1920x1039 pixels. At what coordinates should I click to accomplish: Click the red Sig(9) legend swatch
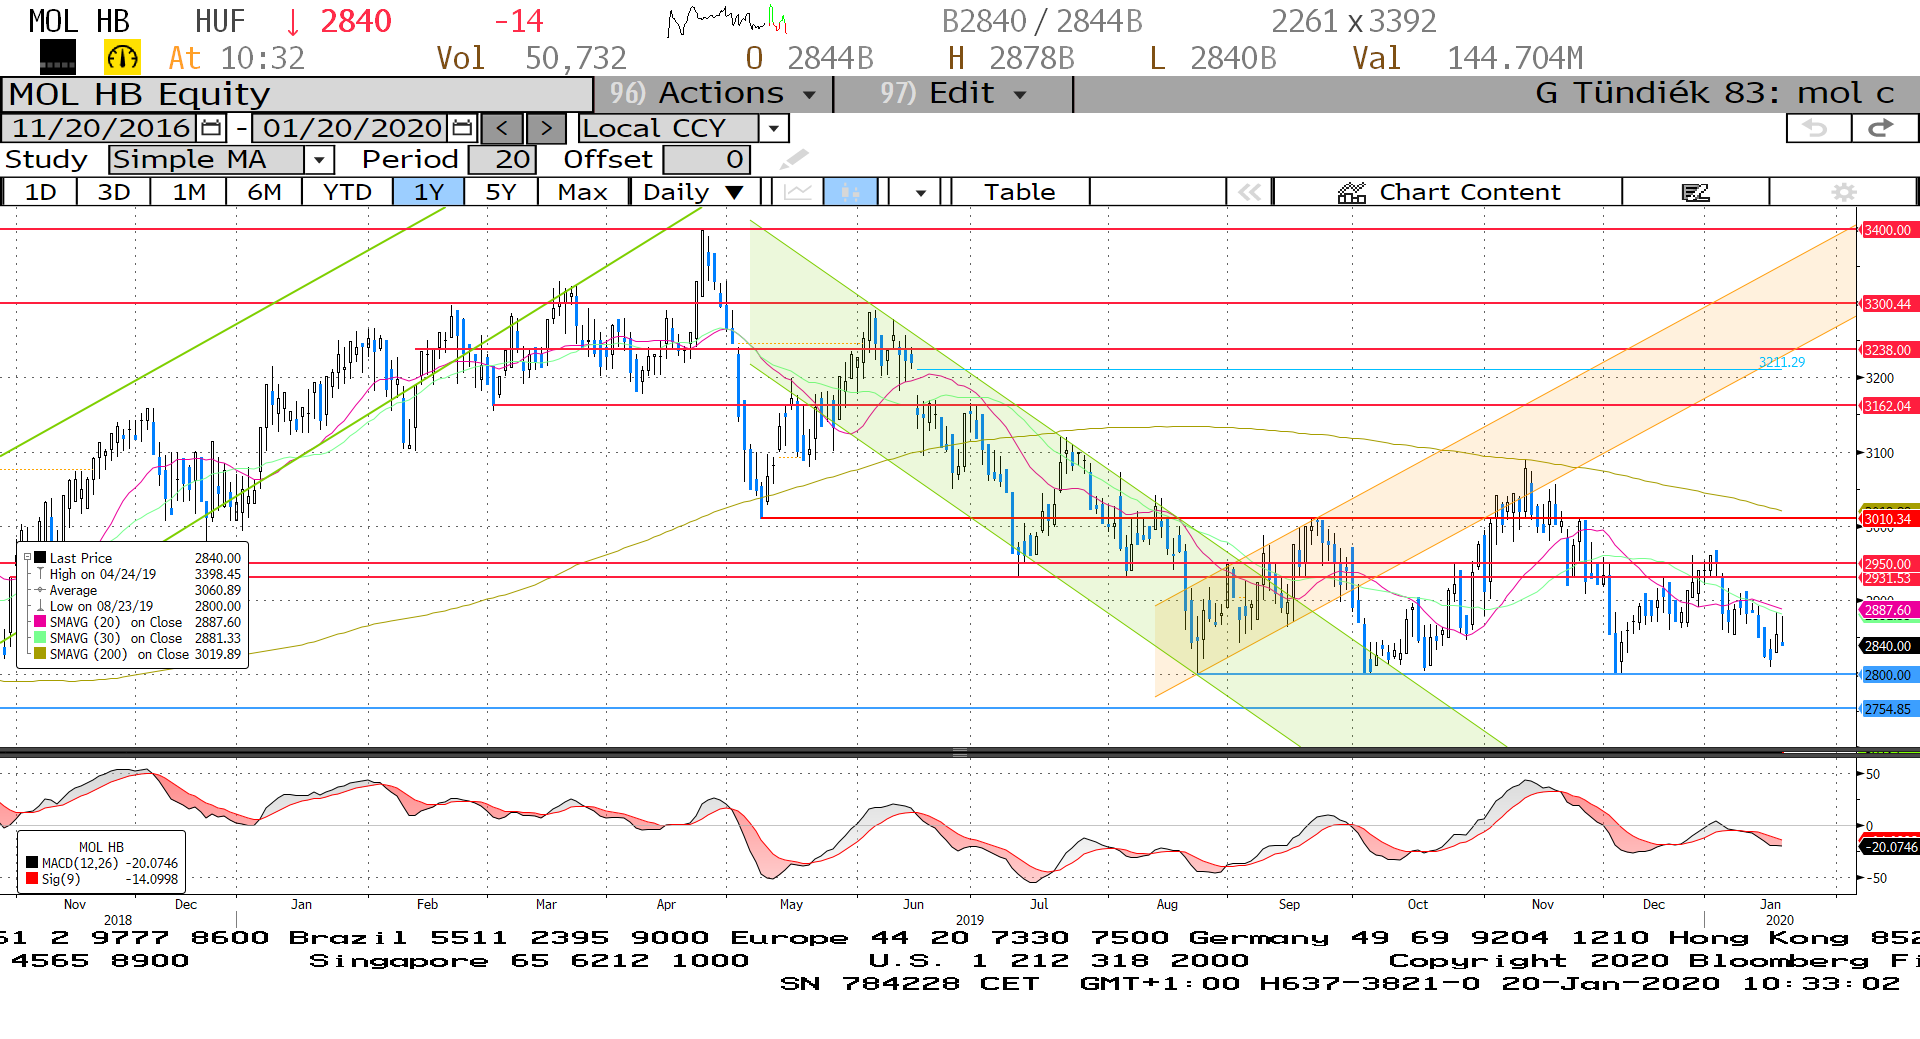pos(32,878)
